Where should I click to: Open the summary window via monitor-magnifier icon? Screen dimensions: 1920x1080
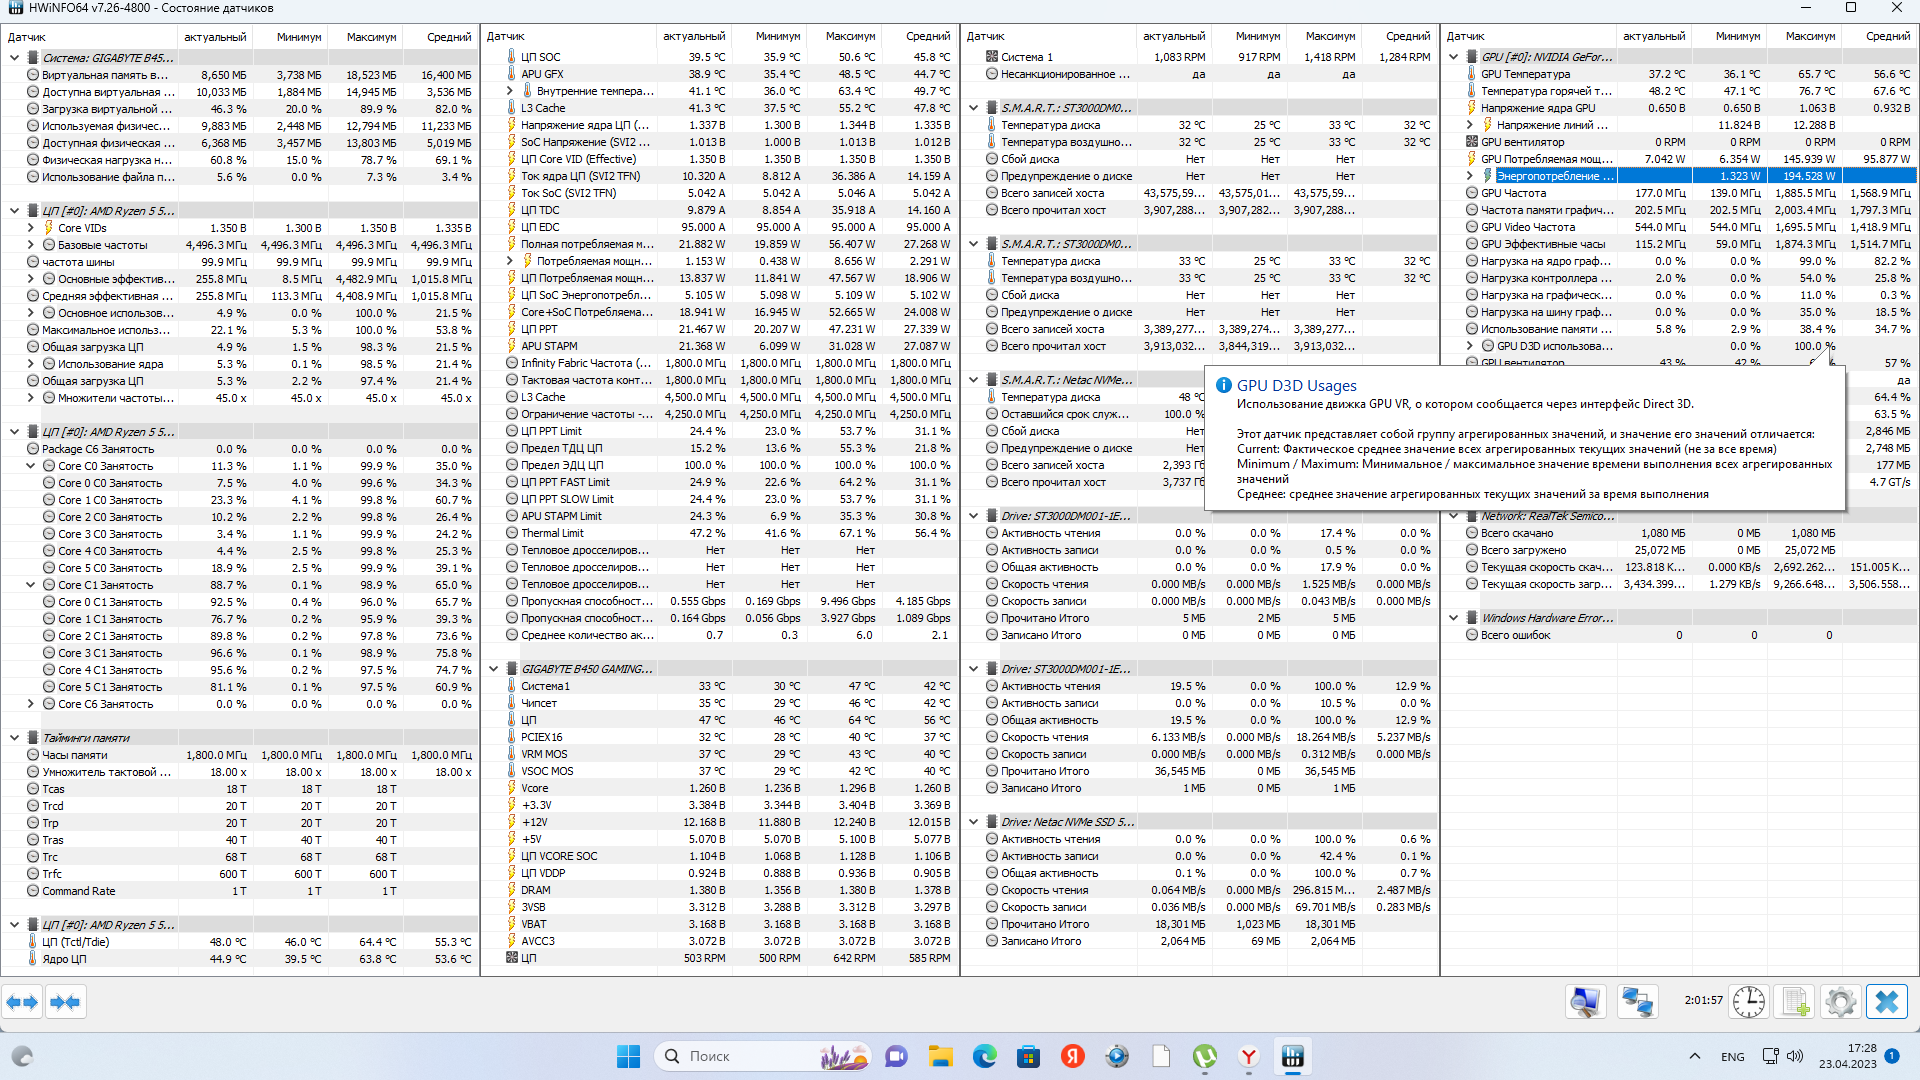pos(1585,1002)
